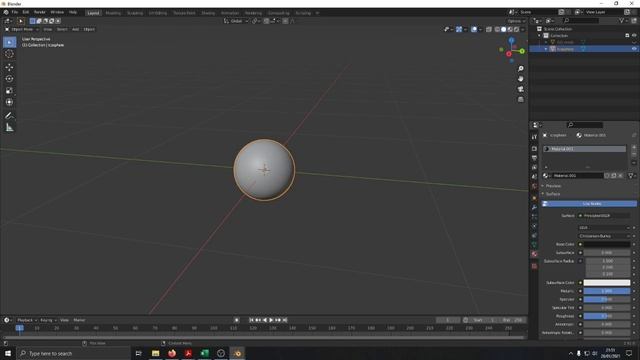
Task: Toggle viewport gizmos visibility
Action: tap(459, 29)
